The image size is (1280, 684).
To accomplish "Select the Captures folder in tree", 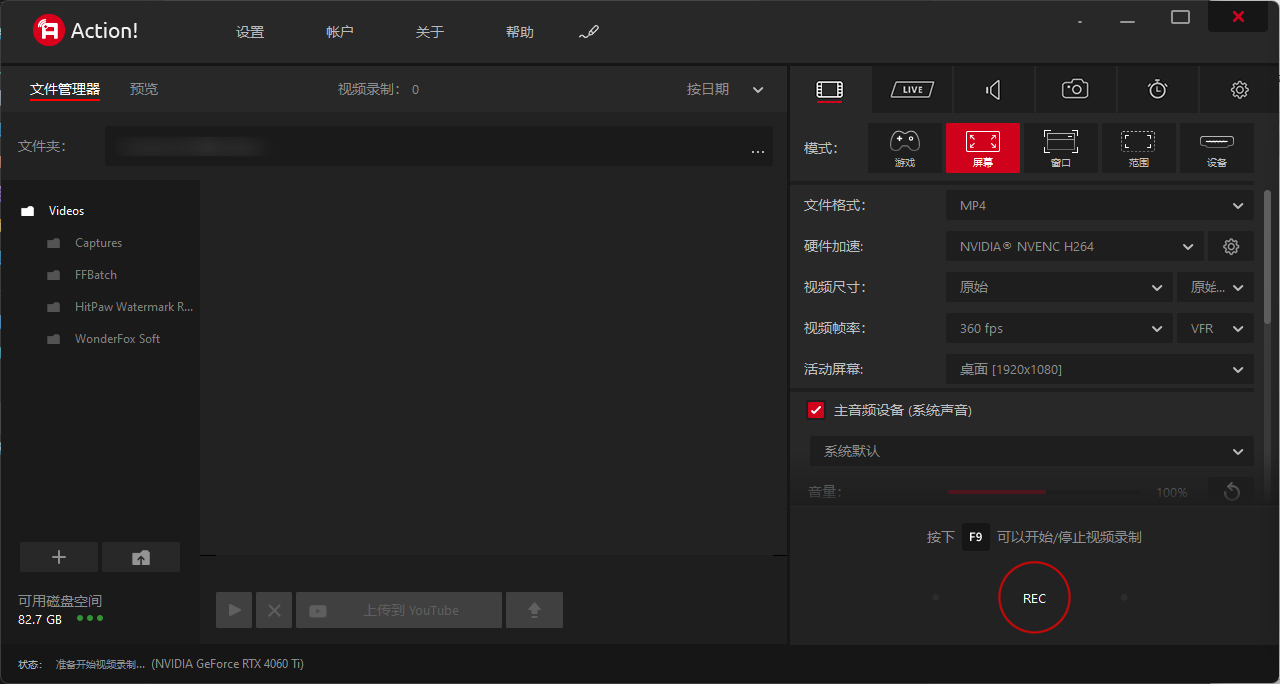I will click(x=98, y=243).
